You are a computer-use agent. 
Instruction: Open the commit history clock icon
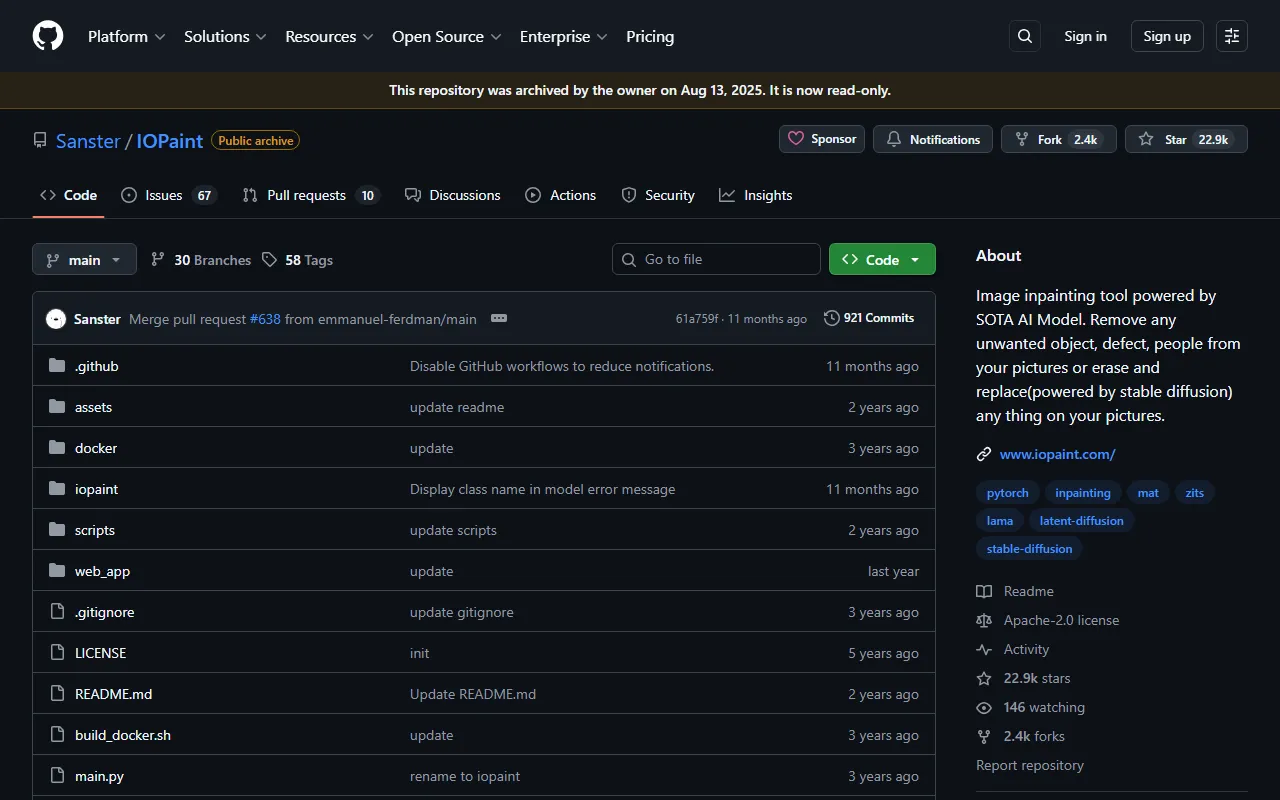point(831,318)
